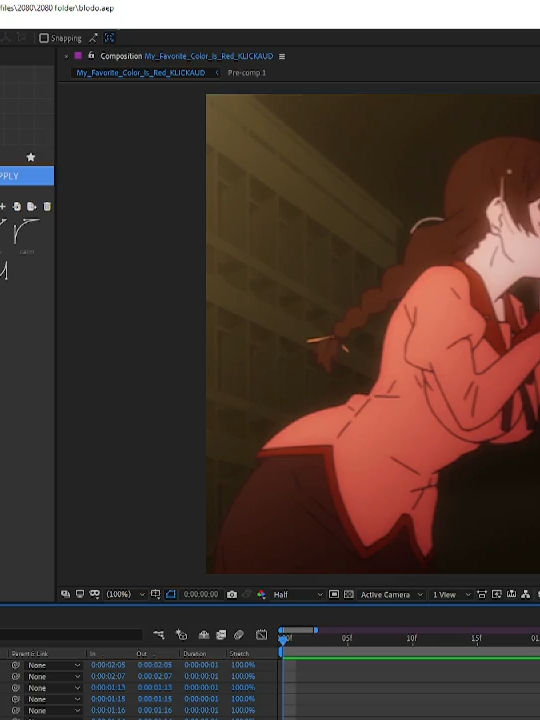Viewport: 540px width, 720px height.
Task: Enable the Snapping checkbox
Action: (x=44, y=38)
